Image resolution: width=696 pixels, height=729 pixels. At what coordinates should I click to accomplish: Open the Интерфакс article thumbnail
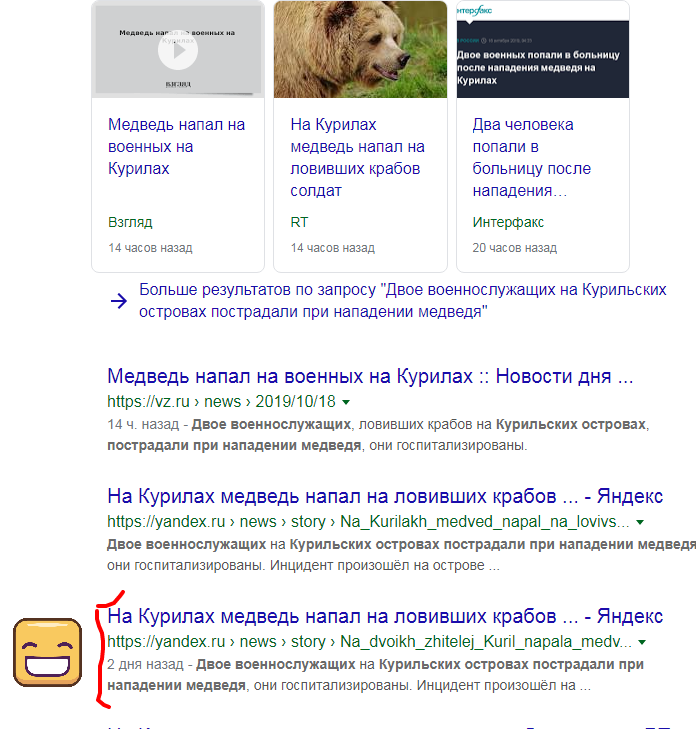click(543, 49)
